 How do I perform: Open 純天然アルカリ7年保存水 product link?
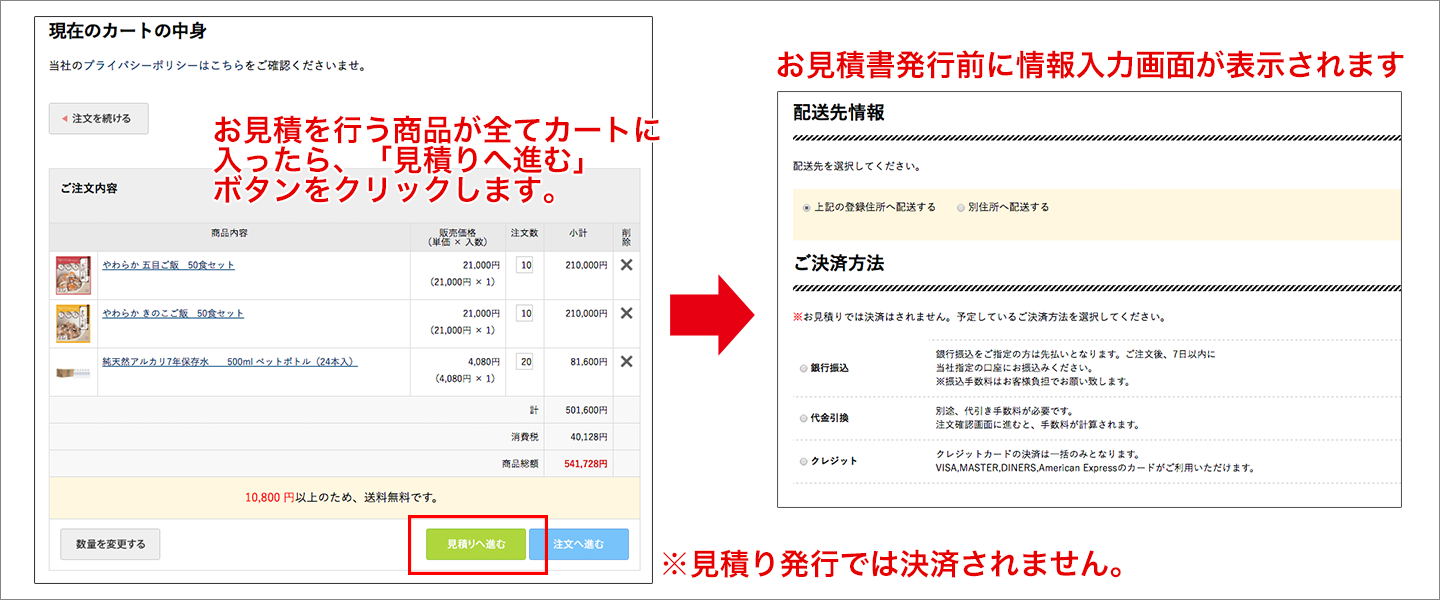pyautogui.click(x=230, y=361)
